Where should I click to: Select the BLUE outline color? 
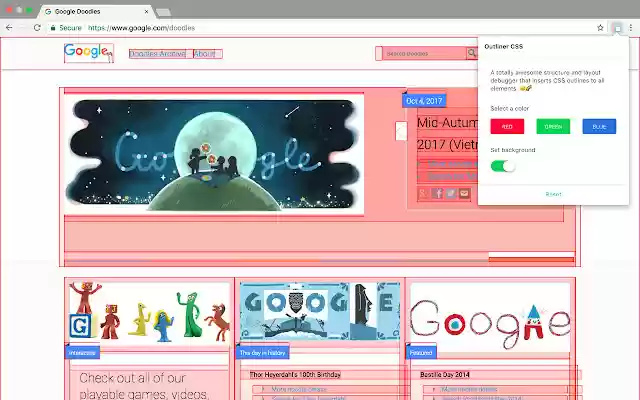point(599,127)
